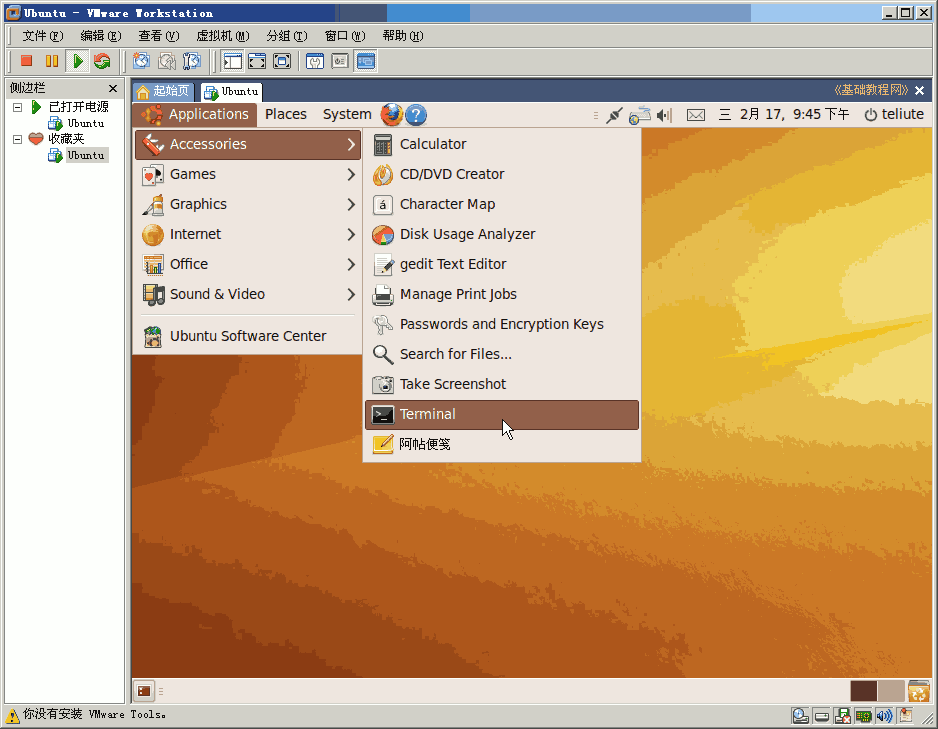This screenshot has height=729, width=938.
Task: Open the volume speaker panel icon
Action: (664, 115)
